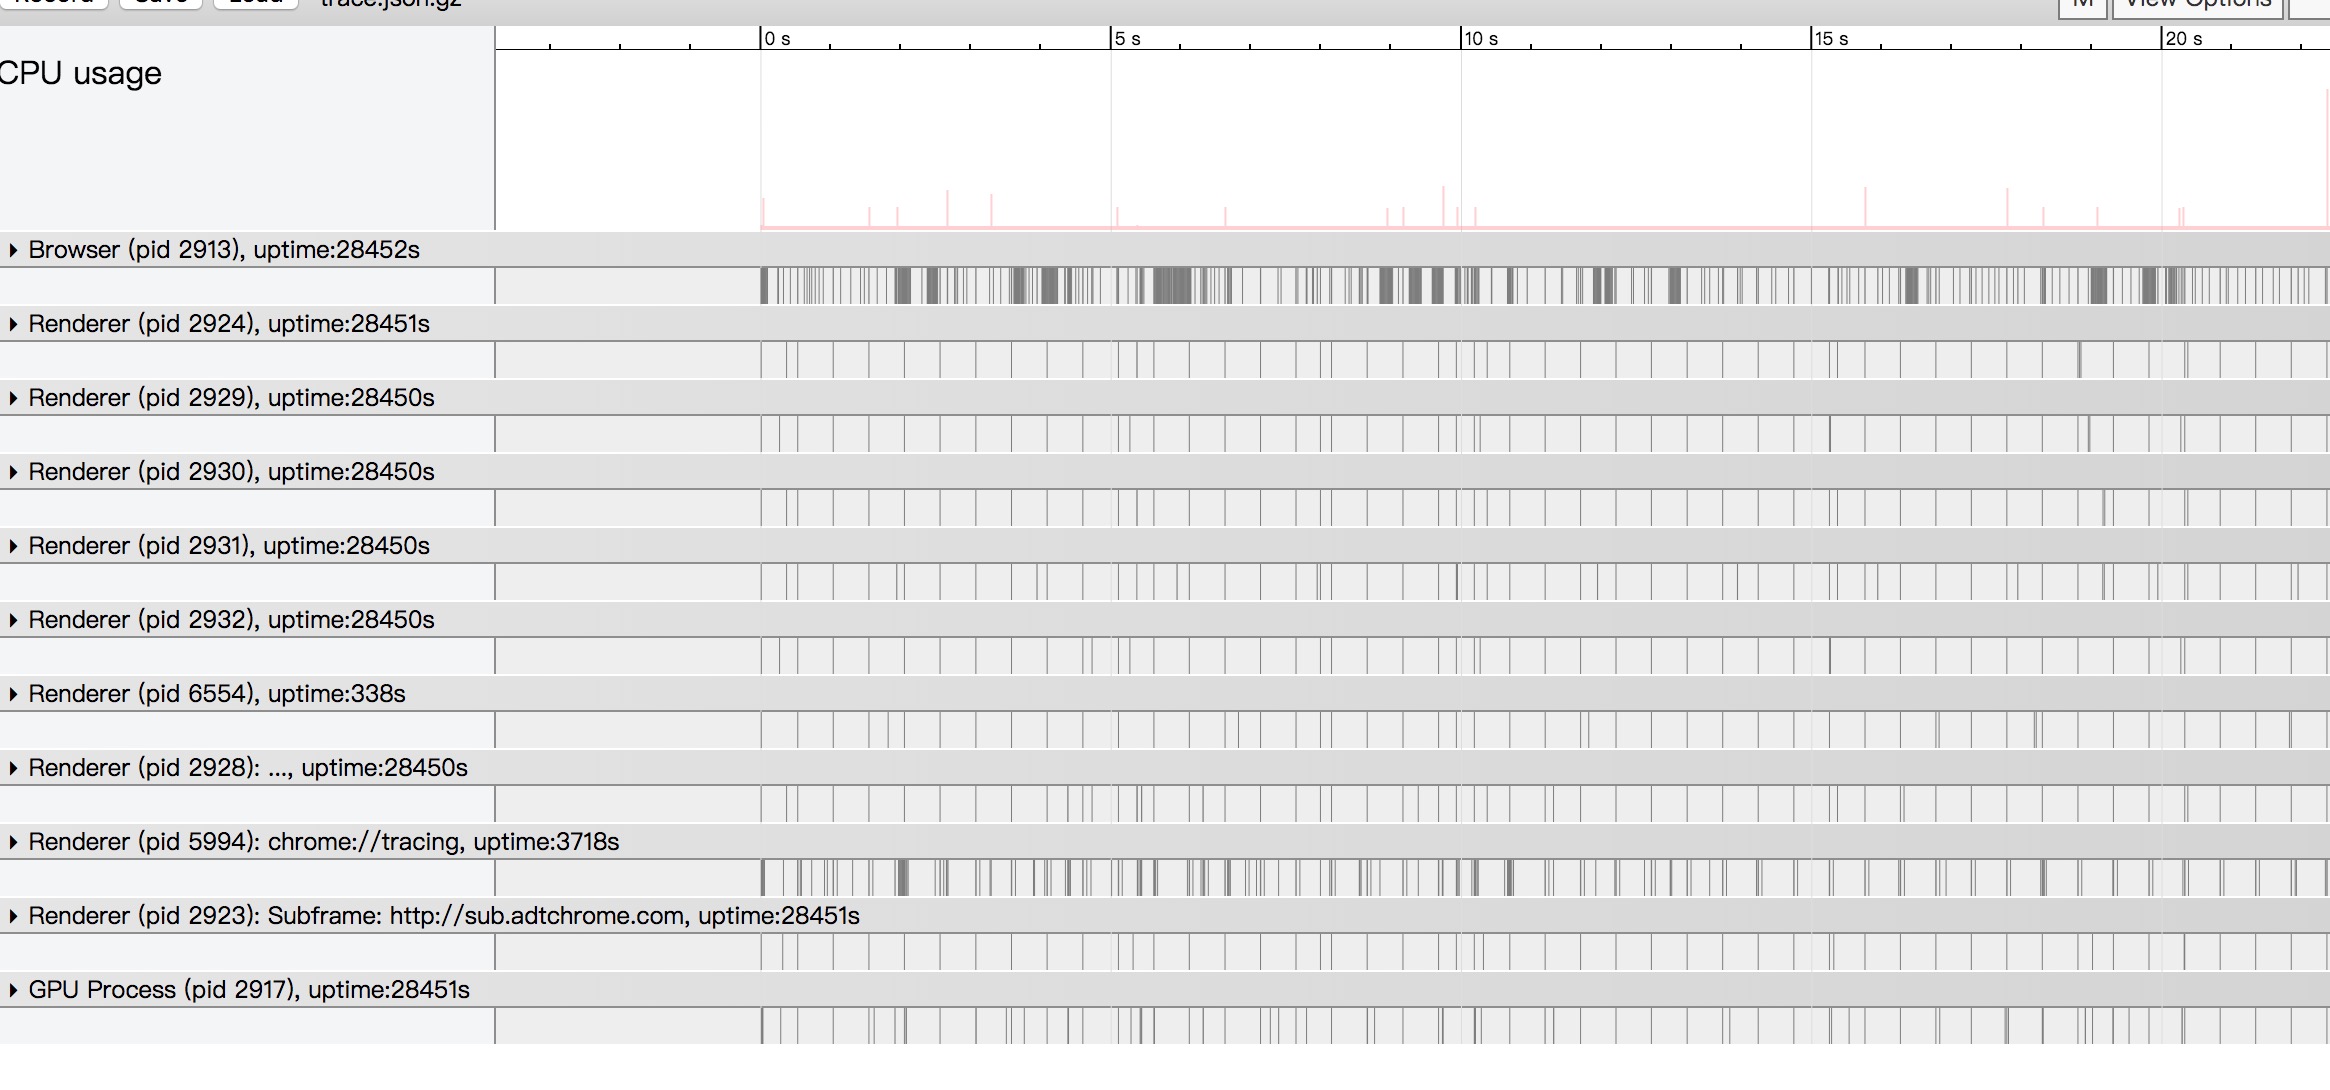The width and height of the screenshot is (2330, 1090).
Task: Expand the Renderer (pid 2930) process
Action: [x=13, y=472]
